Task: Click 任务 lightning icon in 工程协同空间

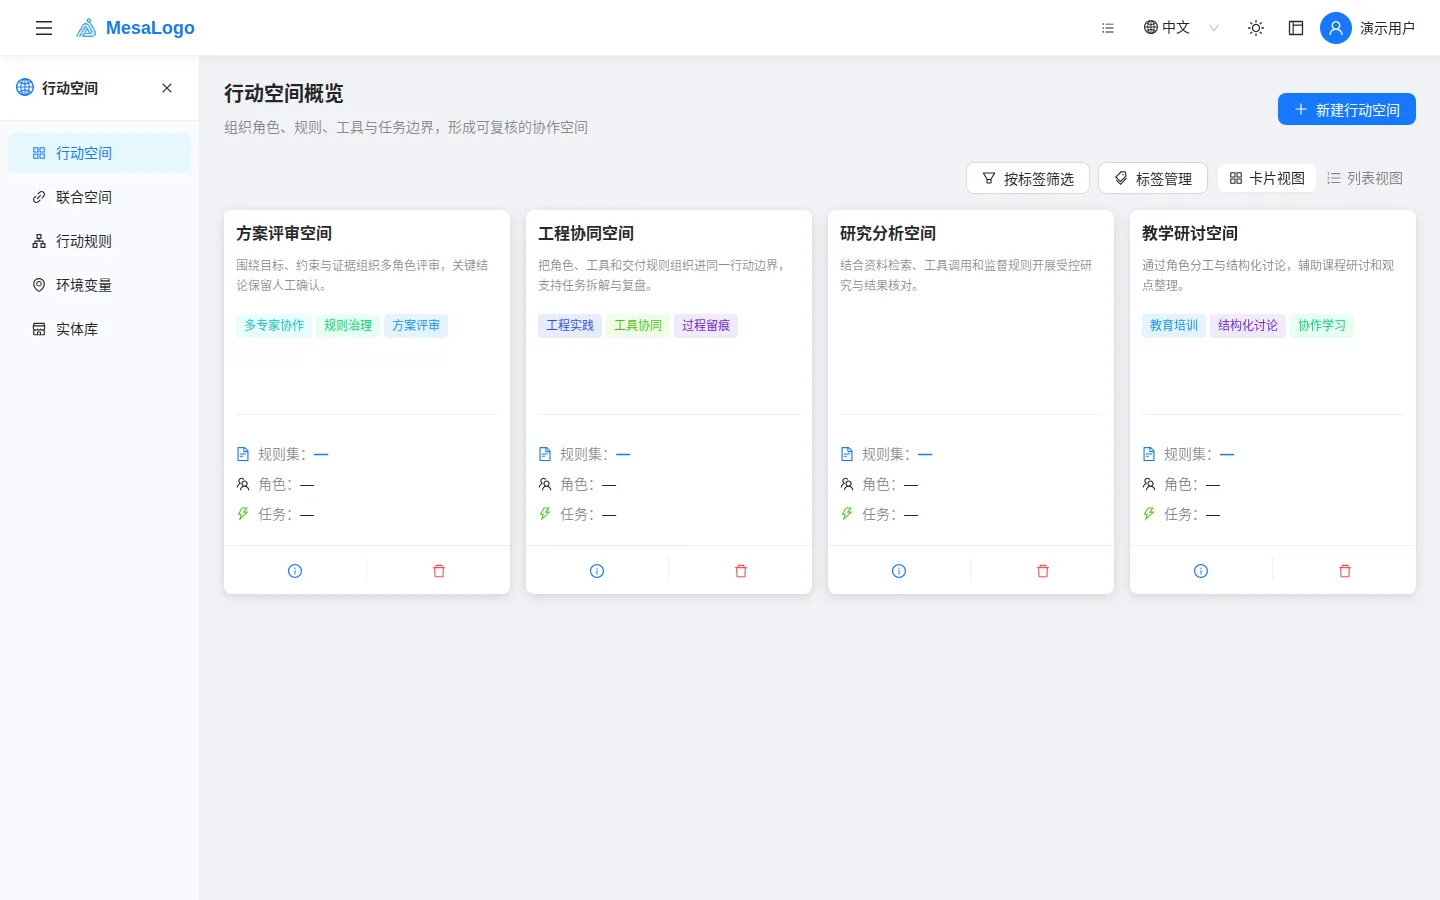Action: pos(545,514)
